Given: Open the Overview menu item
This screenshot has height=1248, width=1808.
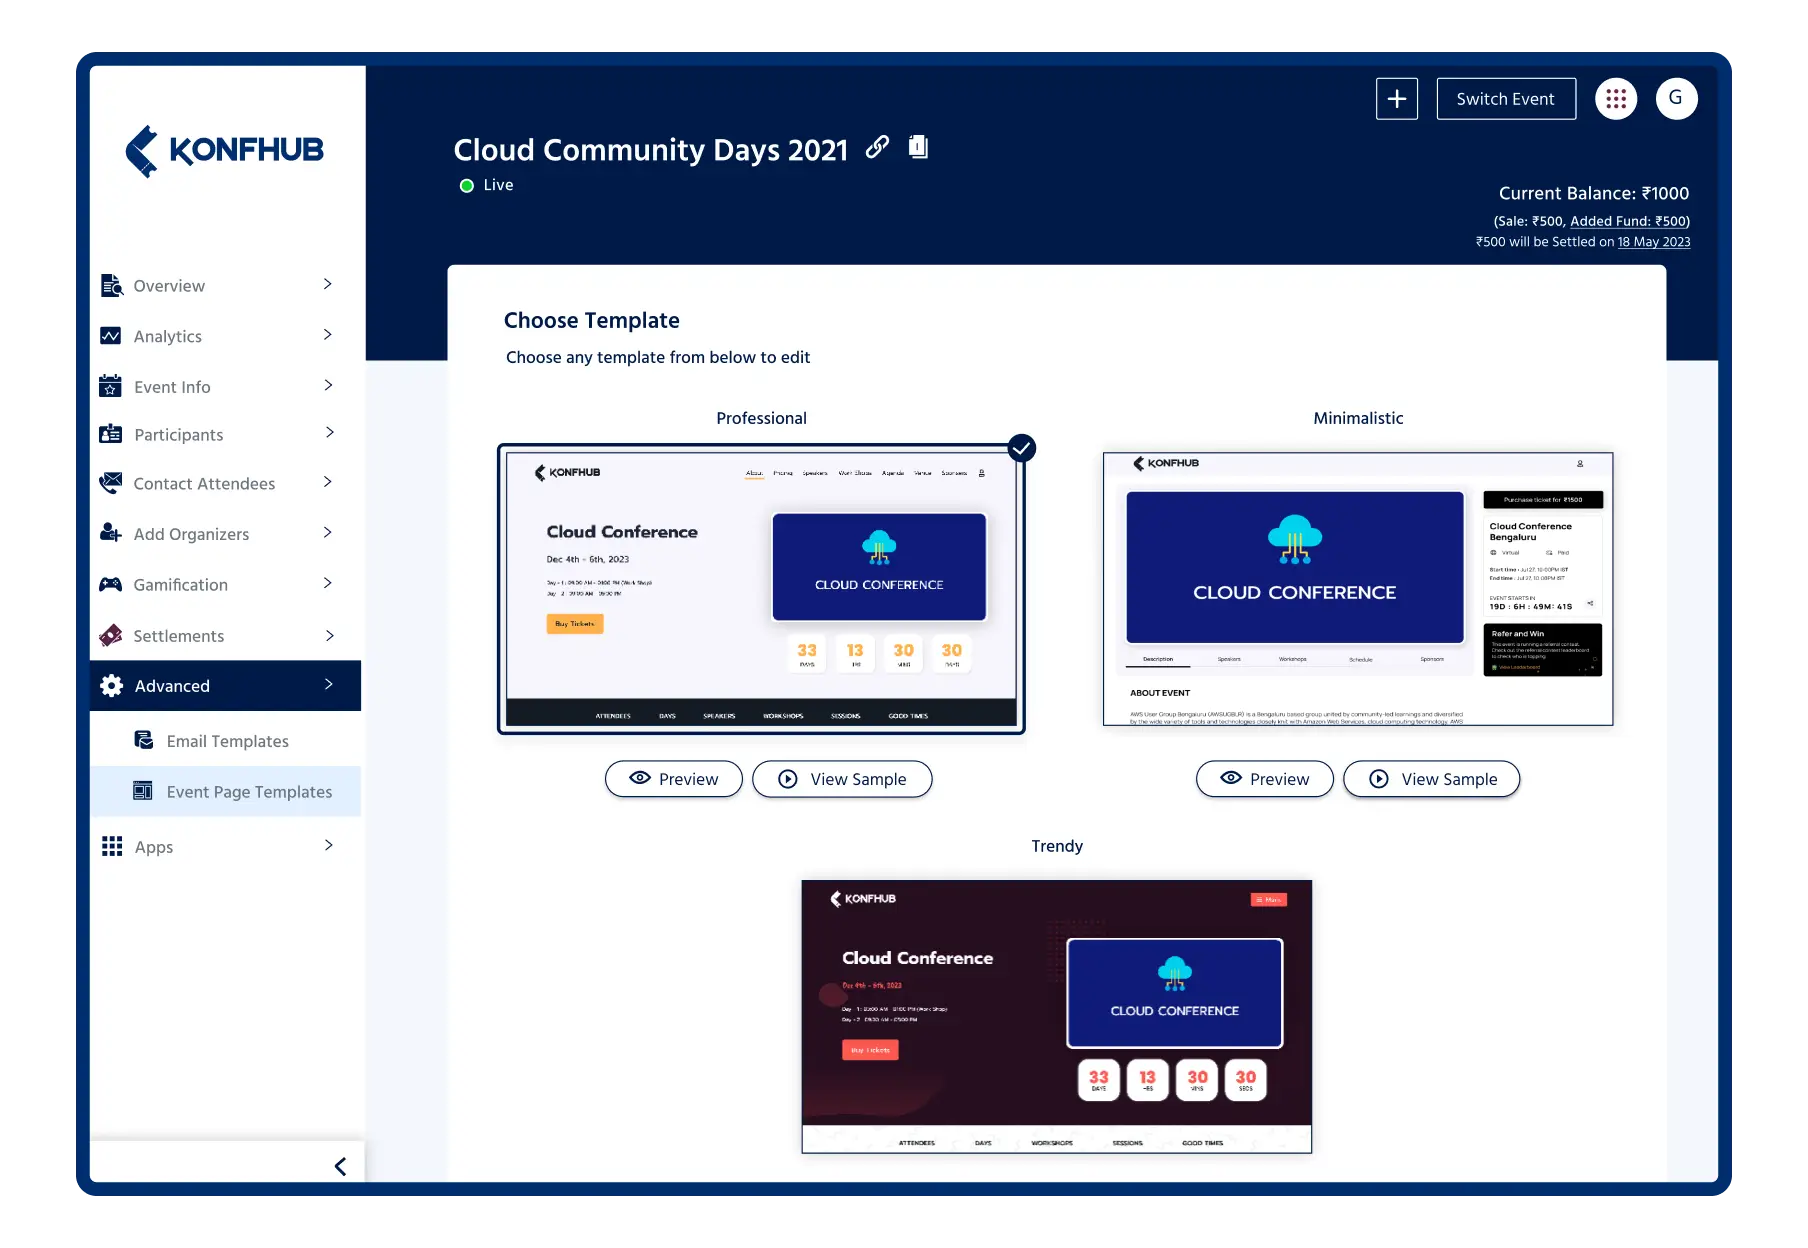Looking at the screenshot, I should click(226, 285).
